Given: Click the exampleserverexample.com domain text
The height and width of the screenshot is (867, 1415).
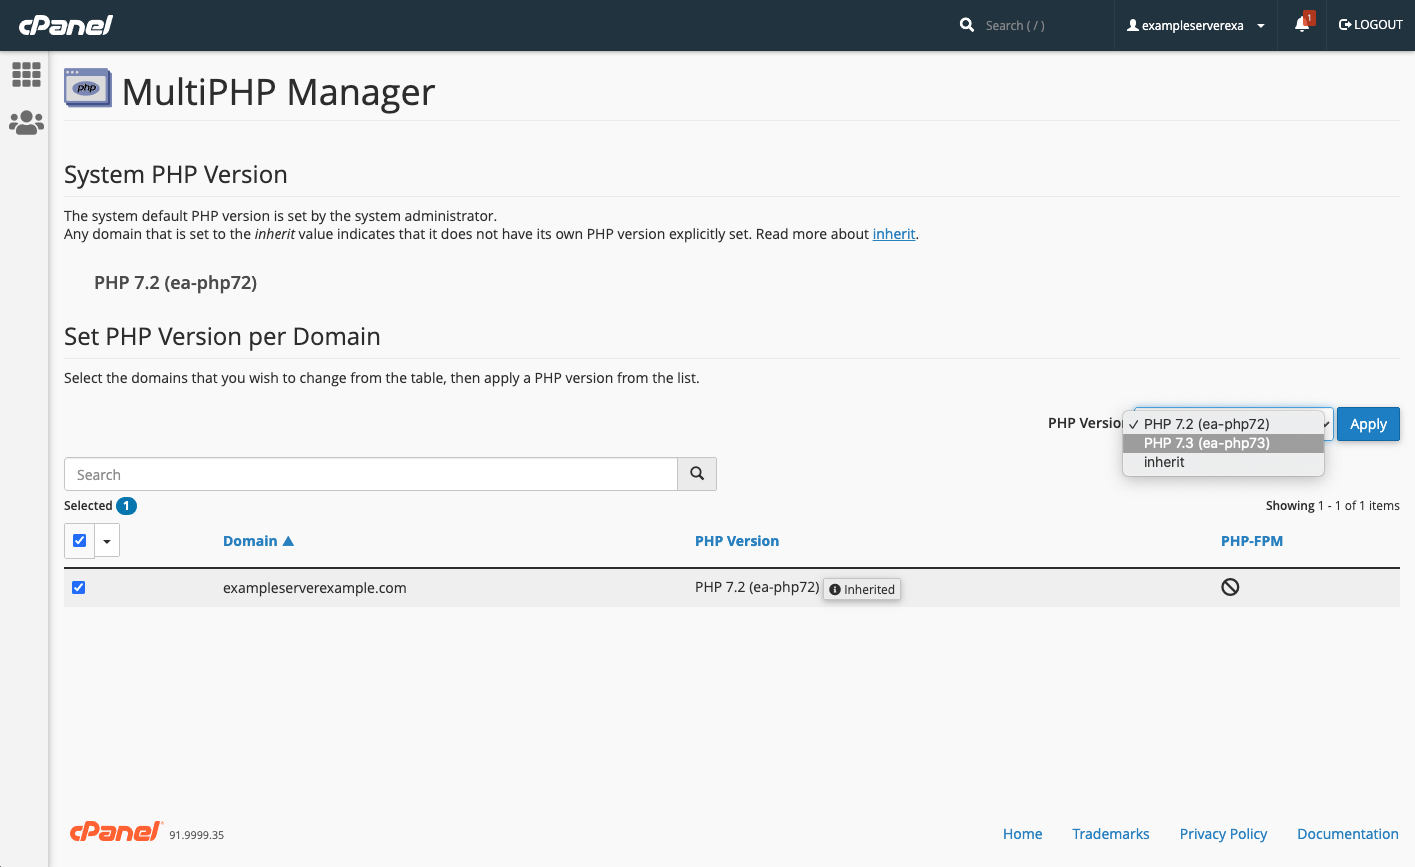Looking at the screenshot, I should coord(315,588).
